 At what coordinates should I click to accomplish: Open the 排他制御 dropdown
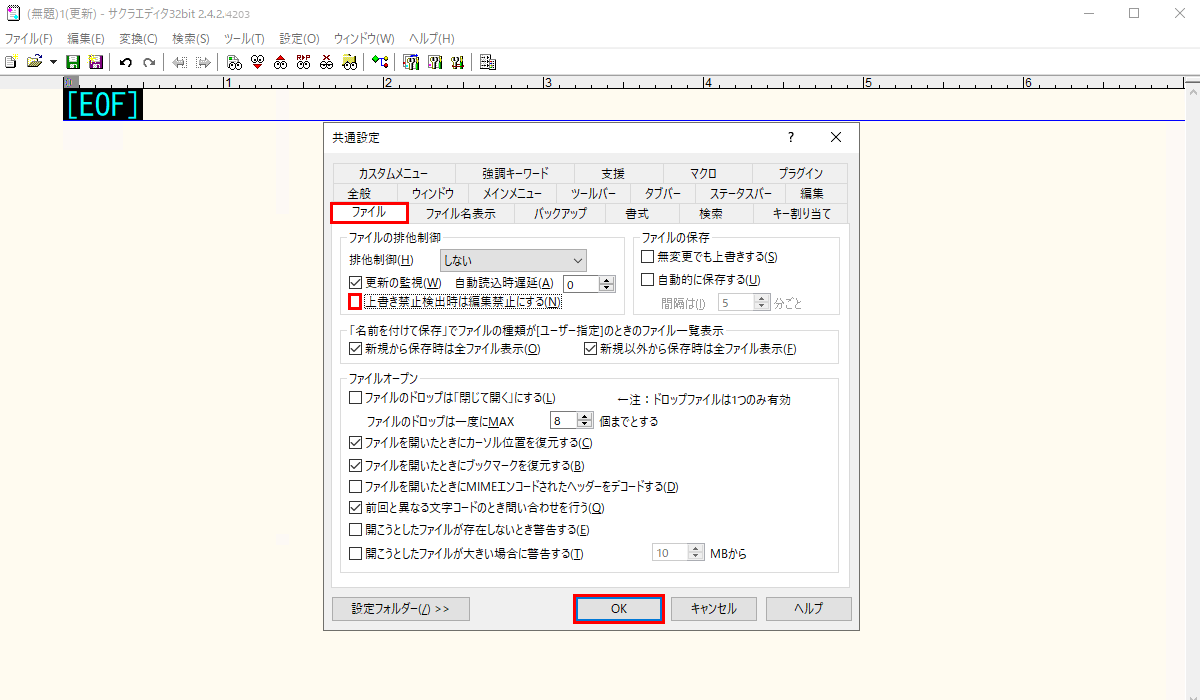513,260
